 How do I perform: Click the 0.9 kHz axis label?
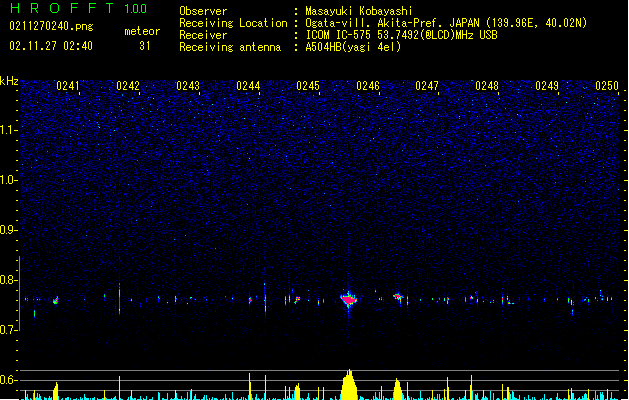click(x=9, y=230)
